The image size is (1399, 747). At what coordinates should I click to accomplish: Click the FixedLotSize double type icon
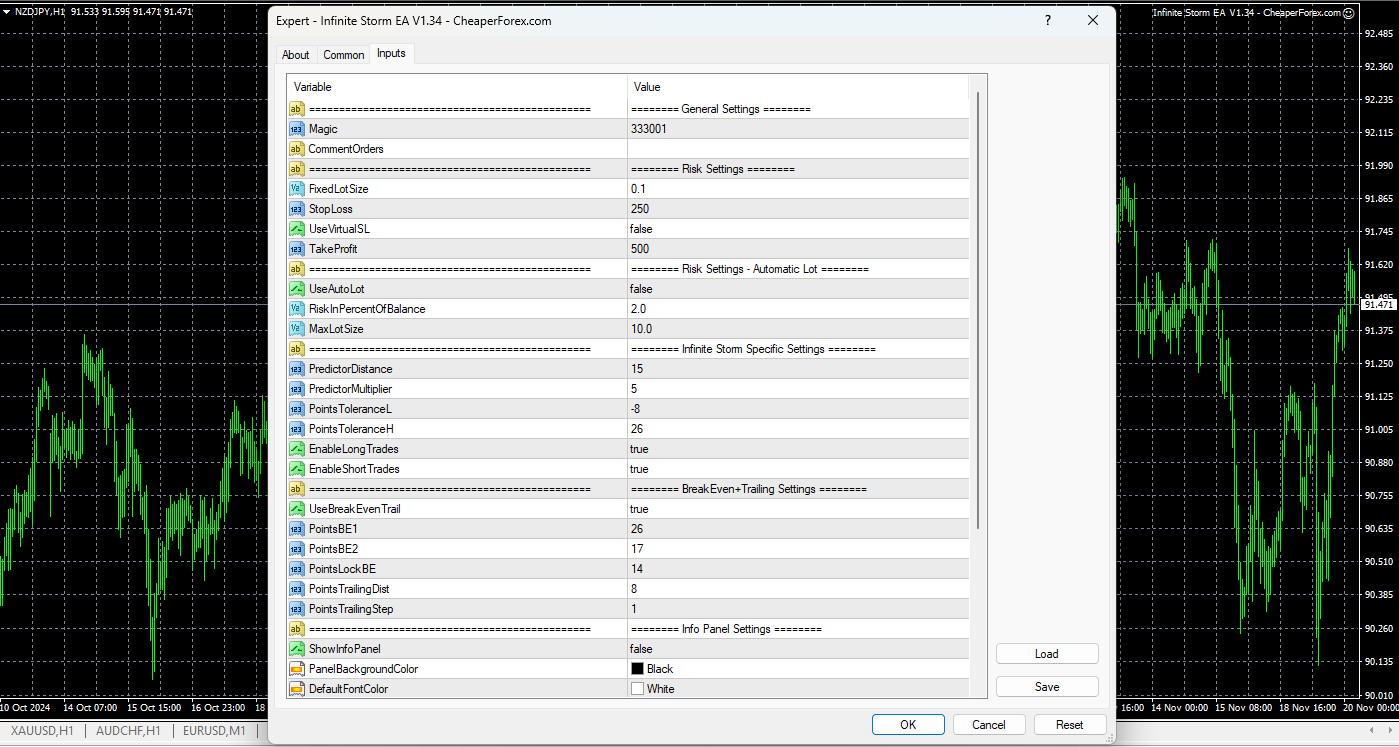point(296,189)
